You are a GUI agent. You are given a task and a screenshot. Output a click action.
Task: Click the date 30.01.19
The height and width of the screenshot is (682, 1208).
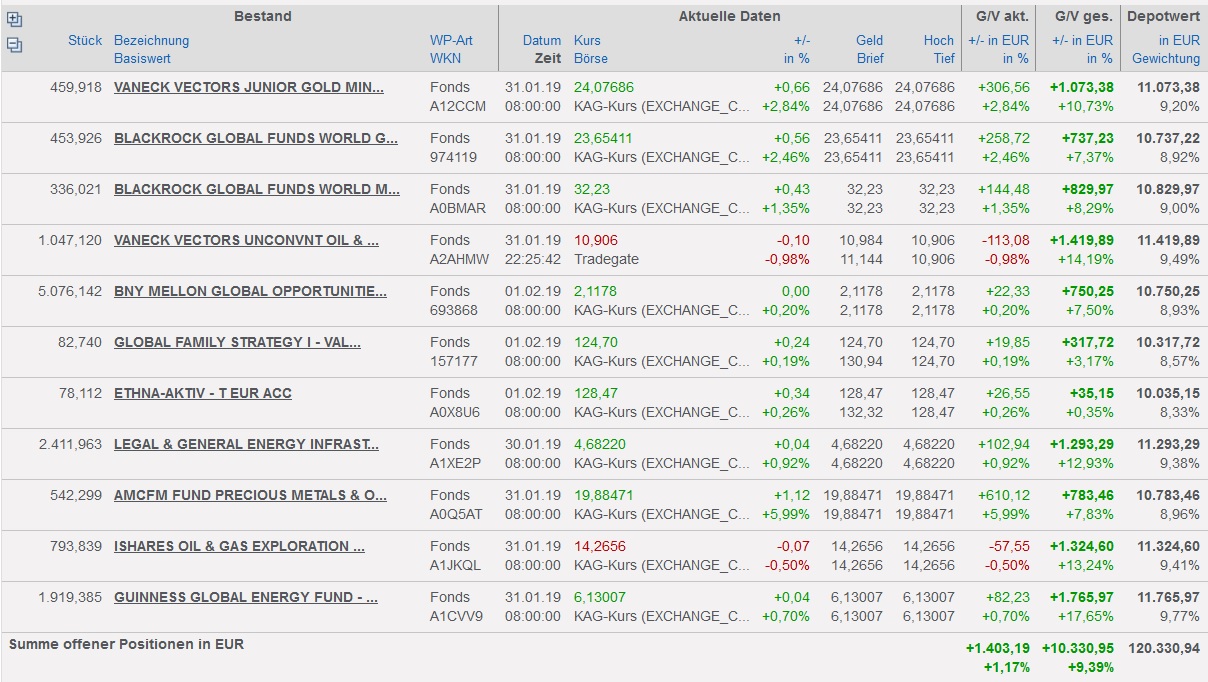tap(533, 444)
